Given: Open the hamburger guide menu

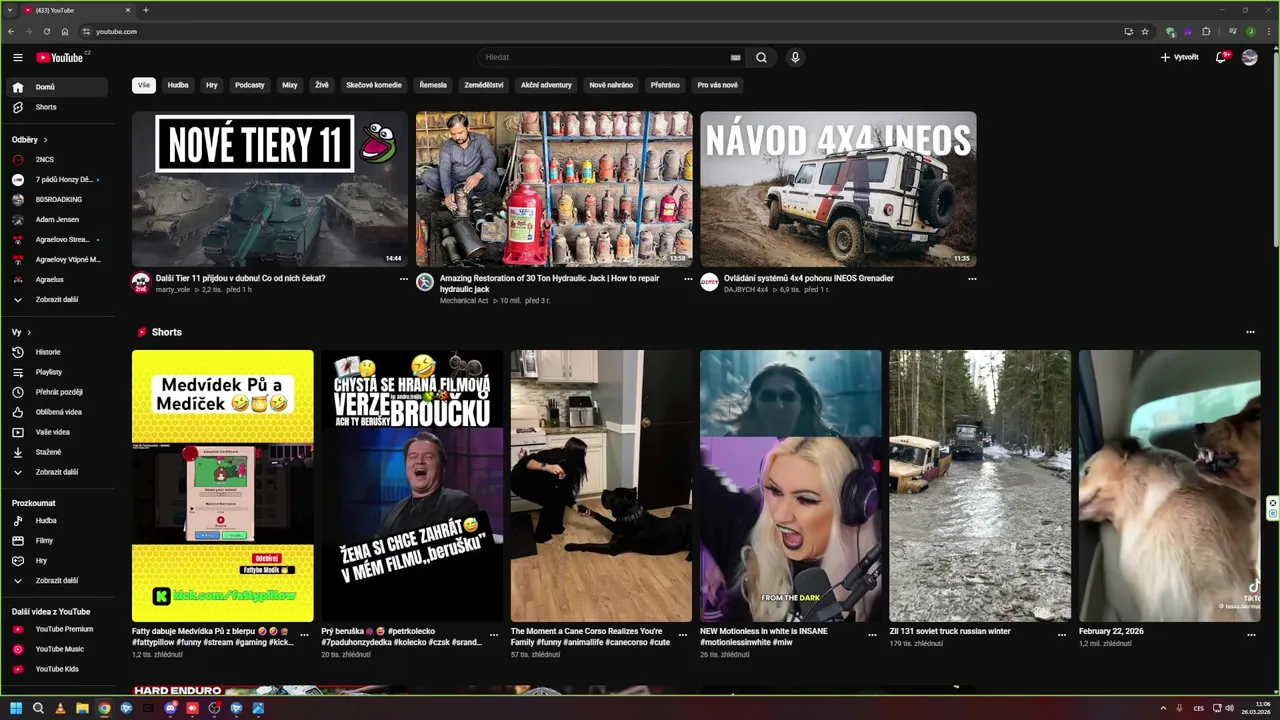Looking at the screenshot, I should point(18,57).
